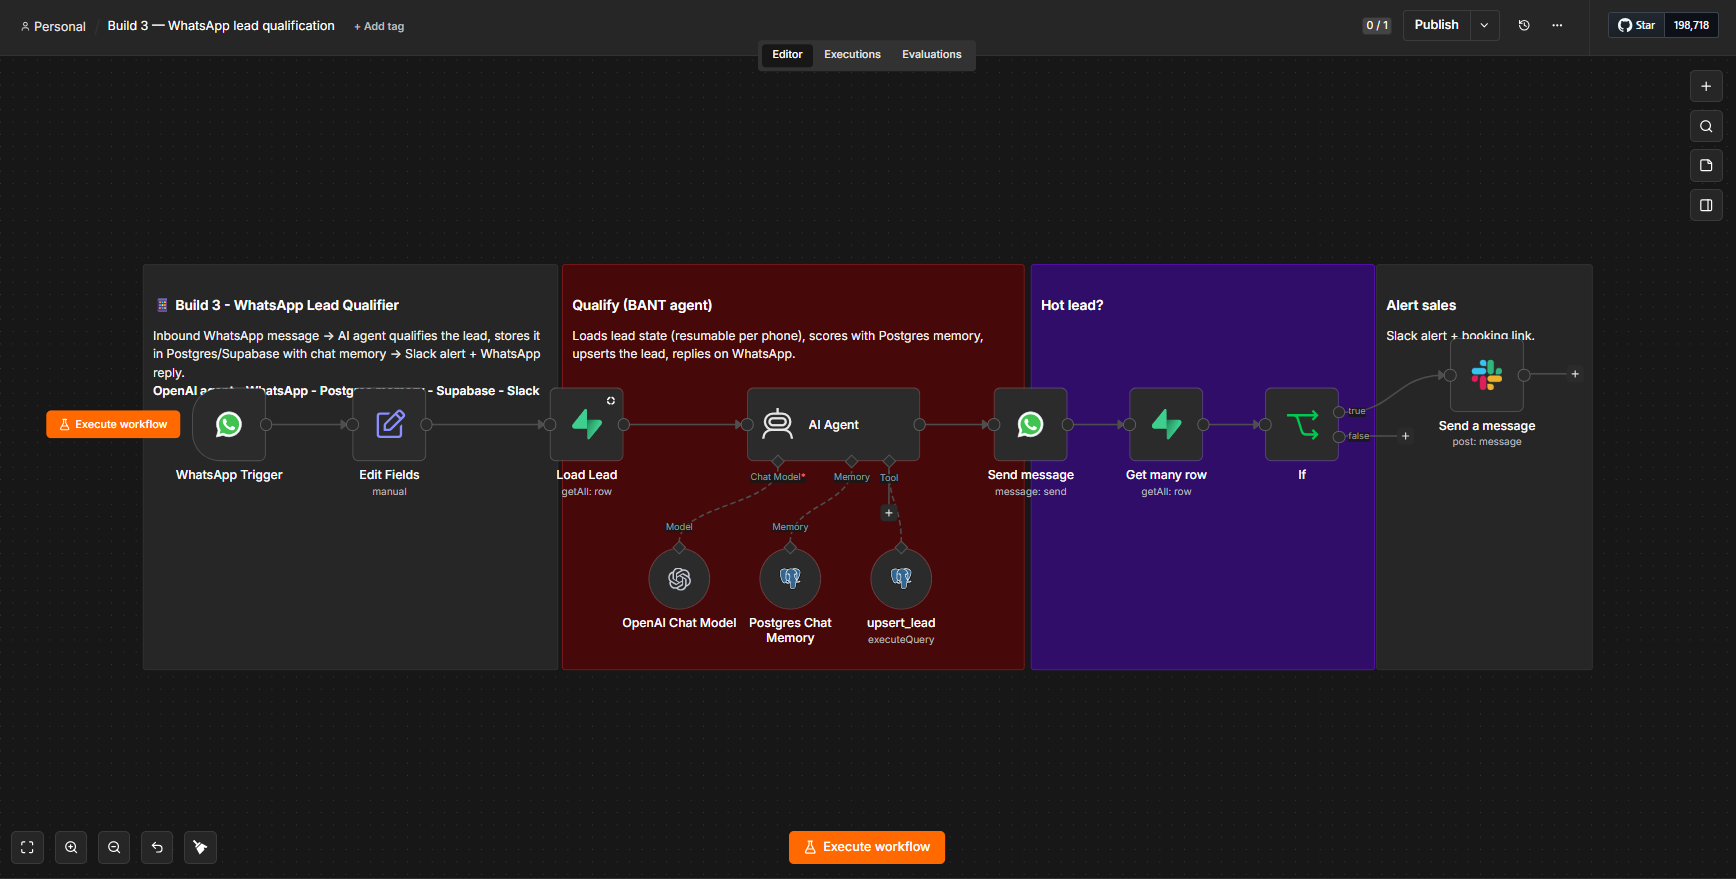Rename the workflow title
This screenshot has height=879, width=1736.
[221, 25]
